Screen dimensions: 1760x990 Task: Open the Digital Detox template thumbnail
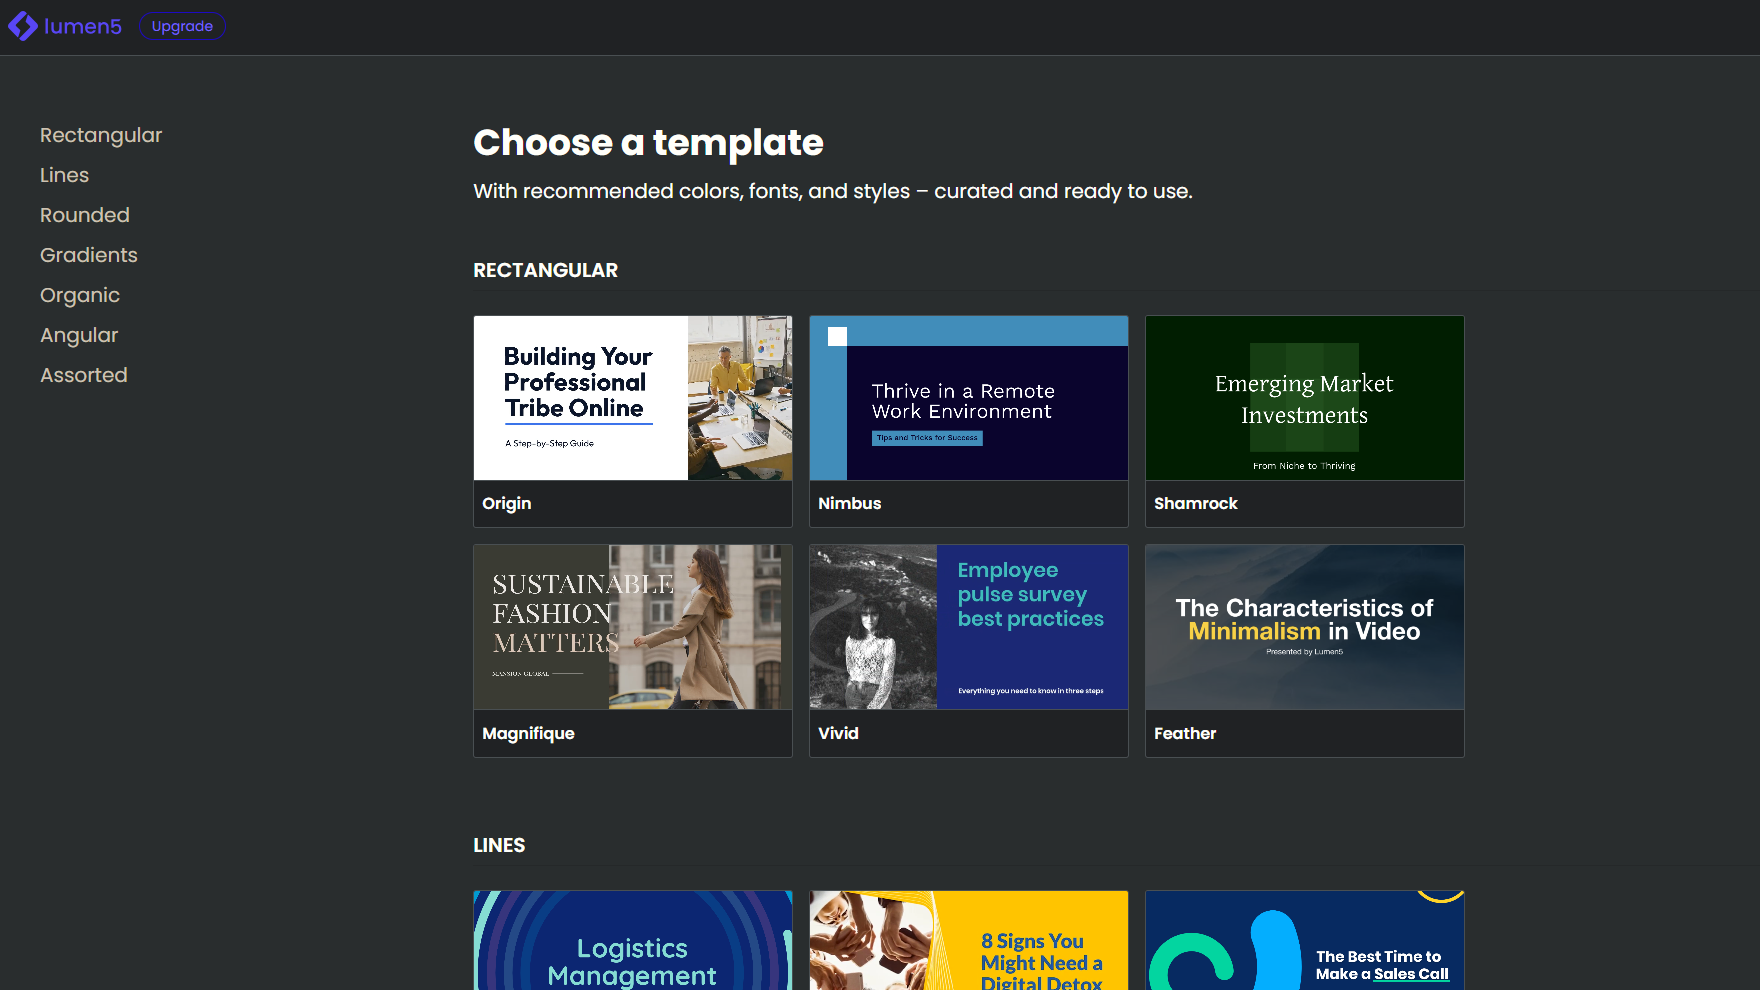pyautogui.click(x=969, y=940)
